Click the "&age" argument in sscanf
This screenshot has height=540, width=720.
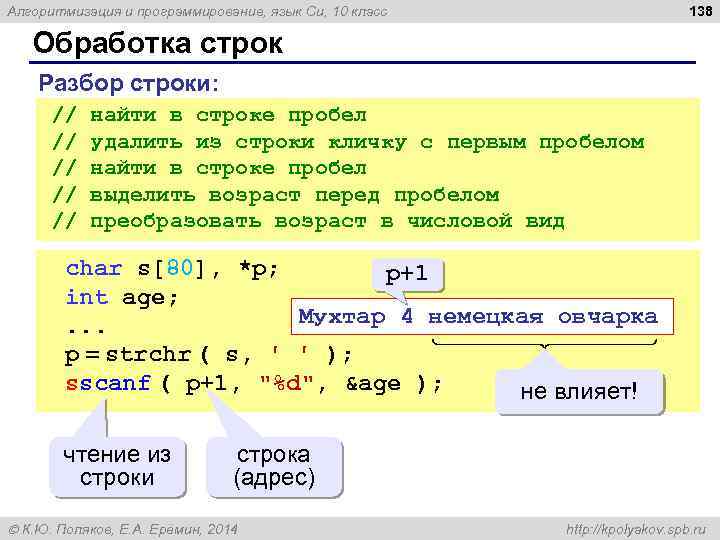click(373, 384)
